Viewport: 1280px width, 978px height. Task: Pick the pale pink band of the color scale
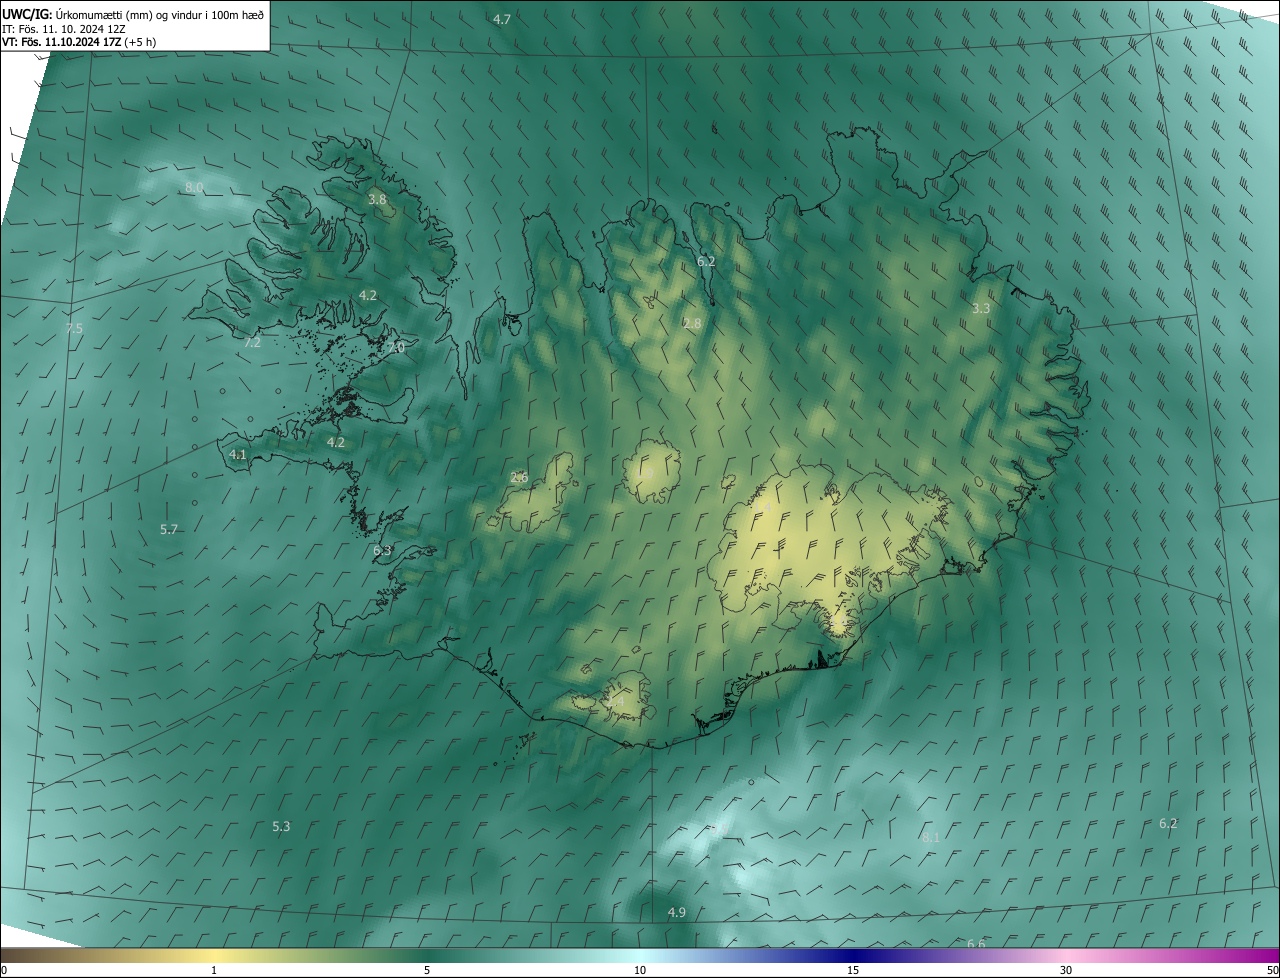point(1066,955)
